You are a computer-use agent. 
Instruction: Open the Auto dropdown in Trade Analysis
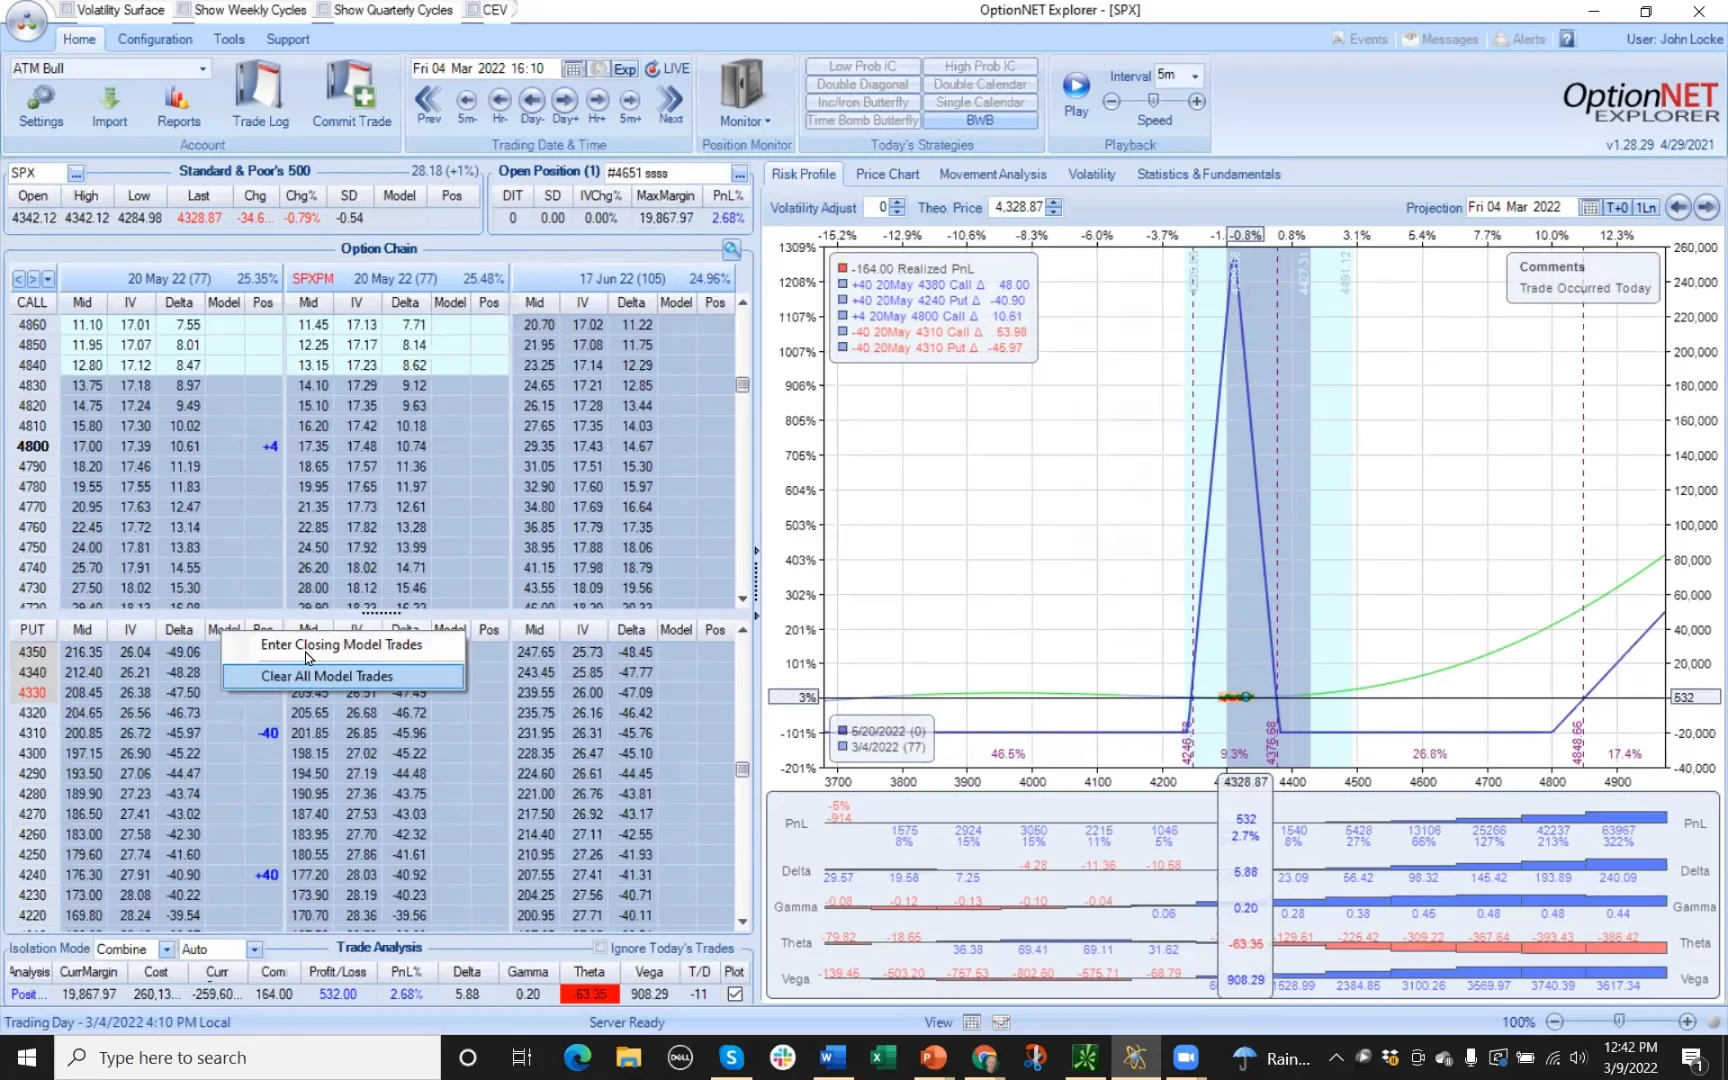coord(254,949)
